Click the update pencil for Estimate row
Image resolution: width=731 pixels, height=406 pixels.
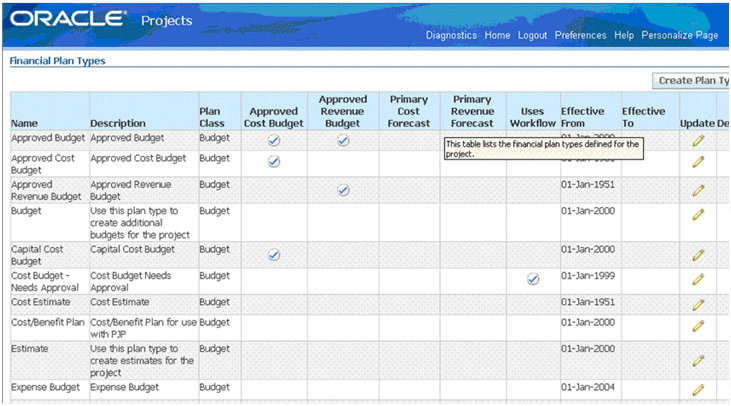pyautogui.click(x=698, y=361)
